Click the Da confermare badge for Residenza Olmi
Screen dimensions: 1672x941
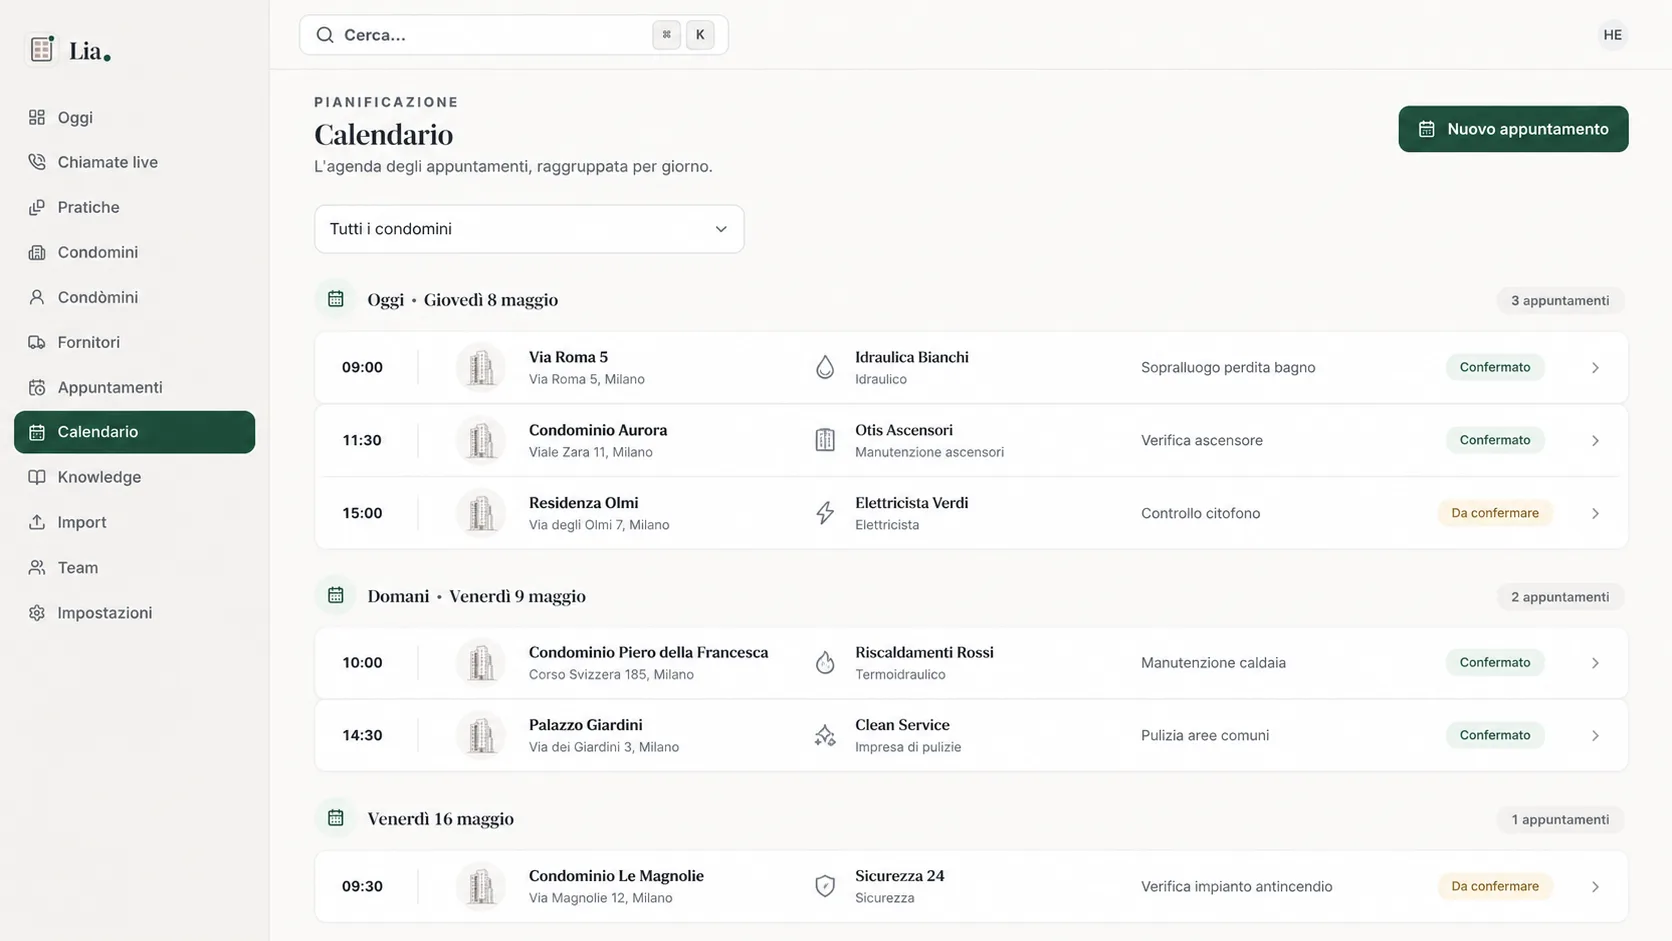pyautogui.click(x=1495, y=513)
